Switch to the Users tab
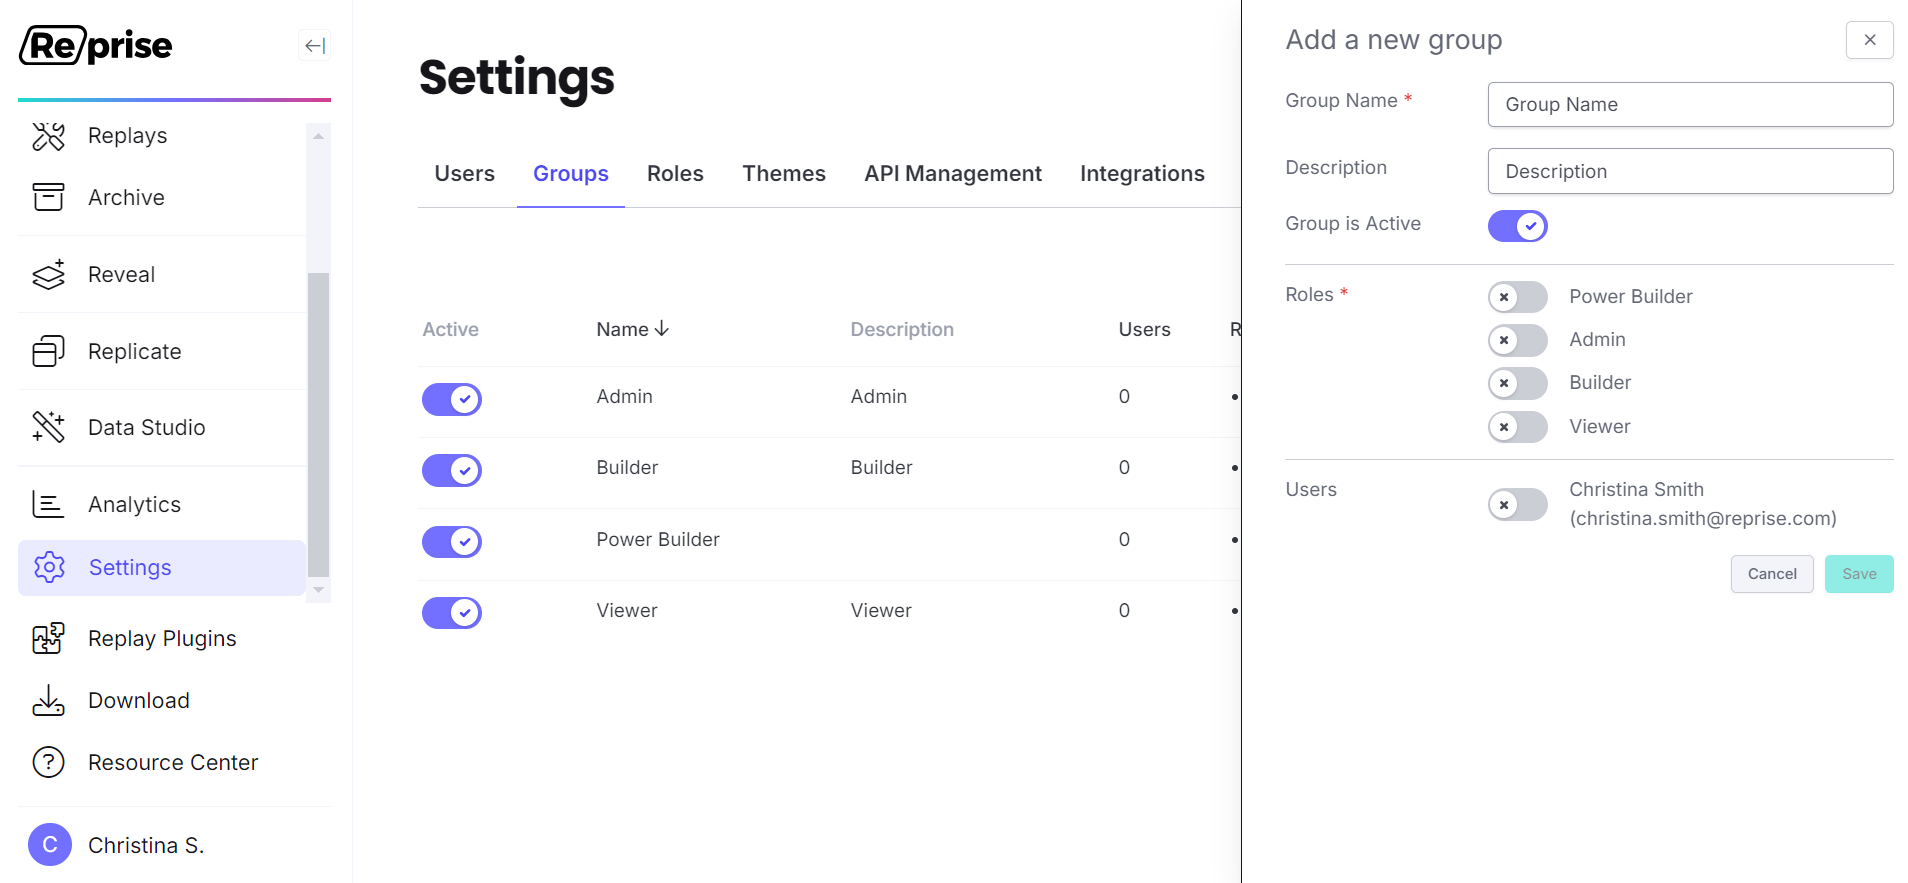 tap(464, 174)
